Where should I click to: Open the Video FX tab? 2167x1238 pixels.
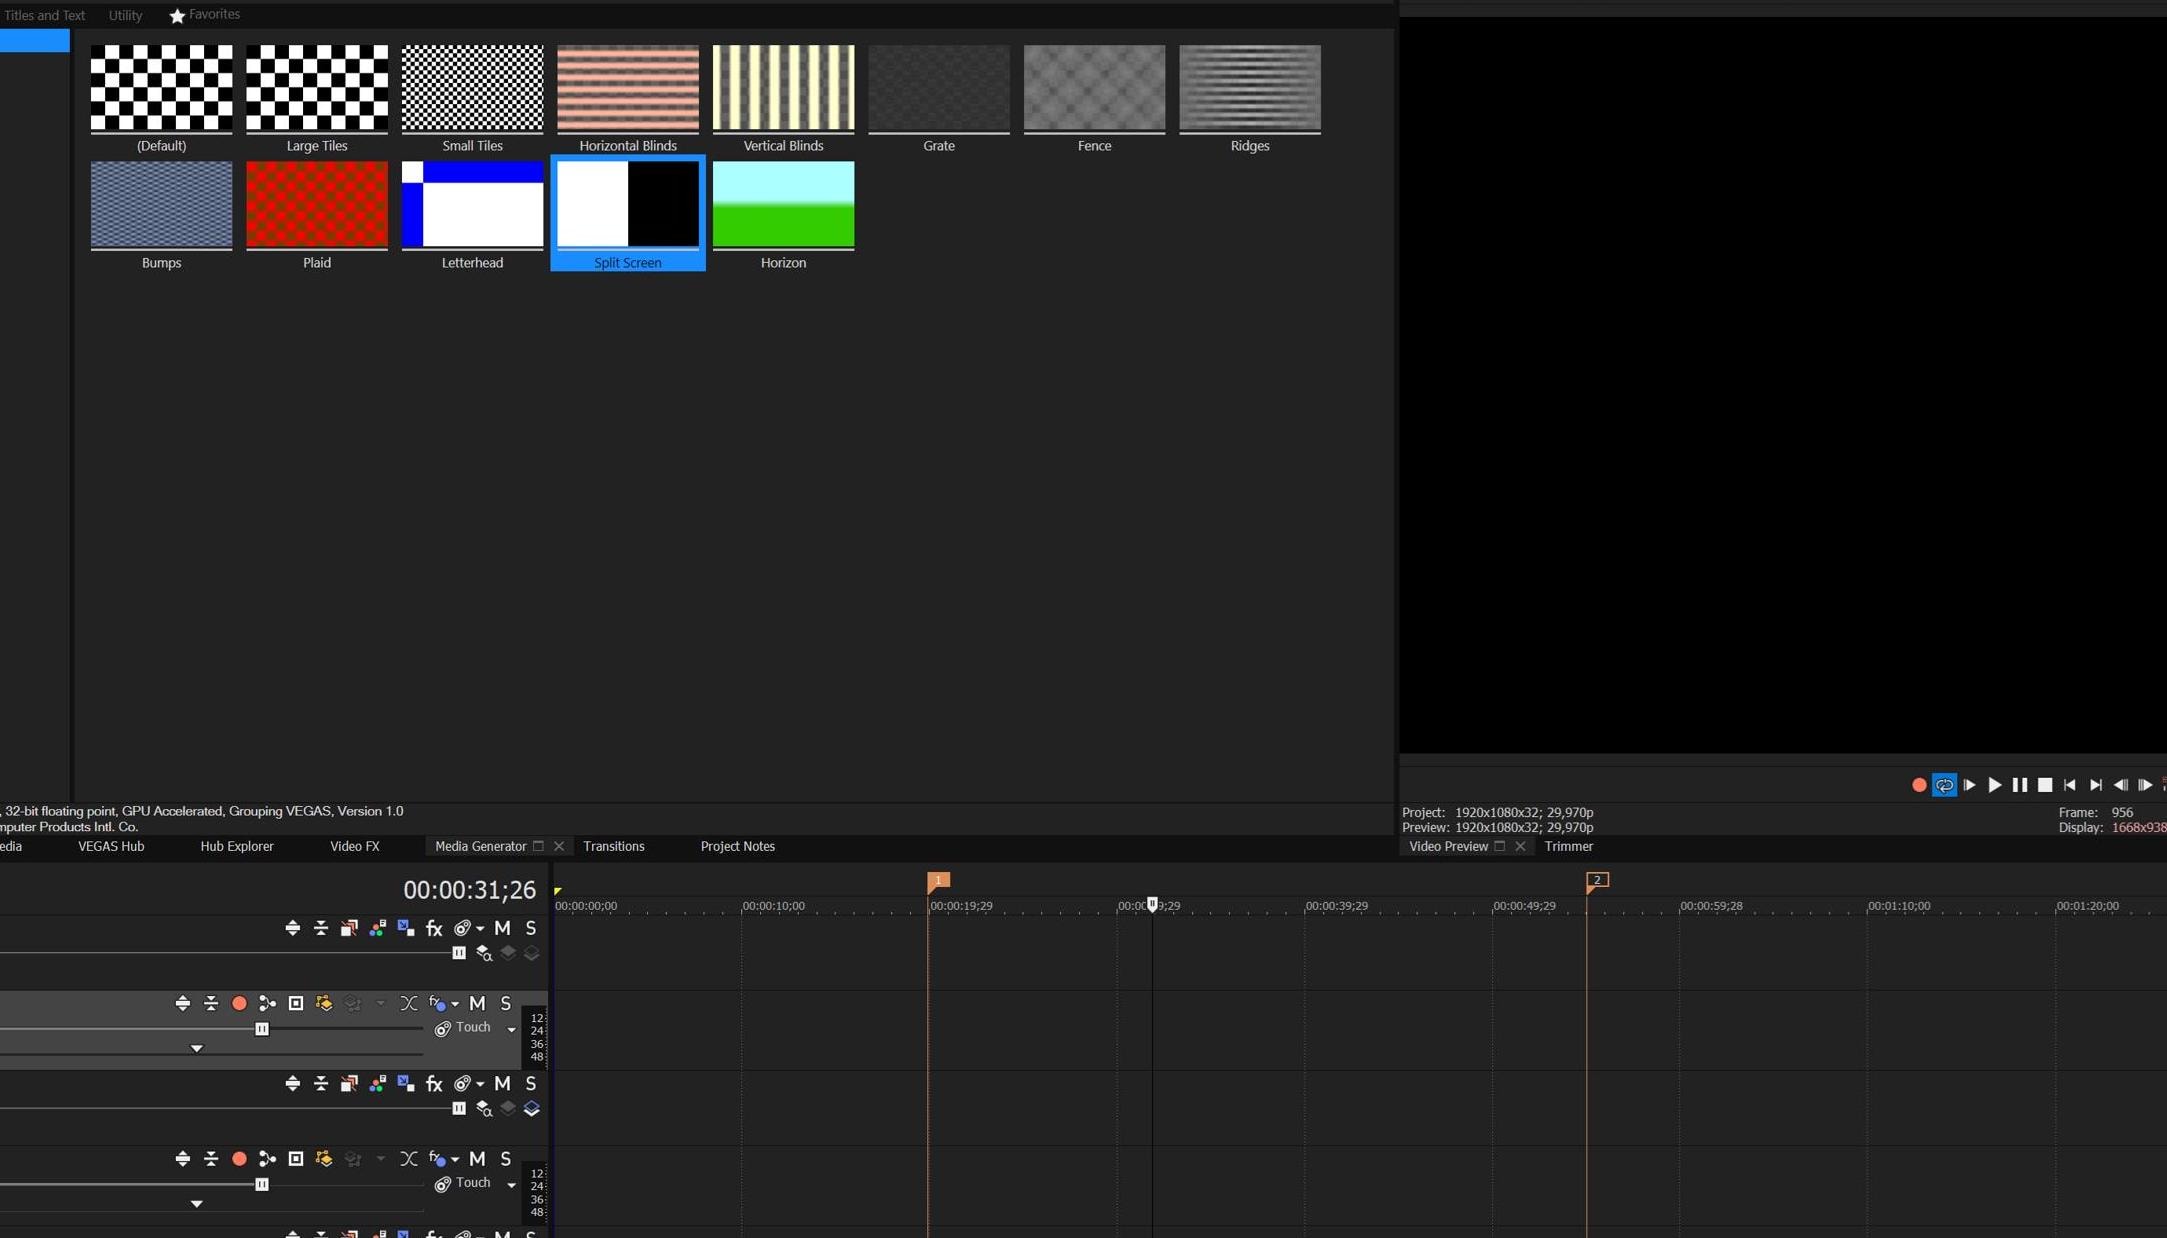pos(355,846)
